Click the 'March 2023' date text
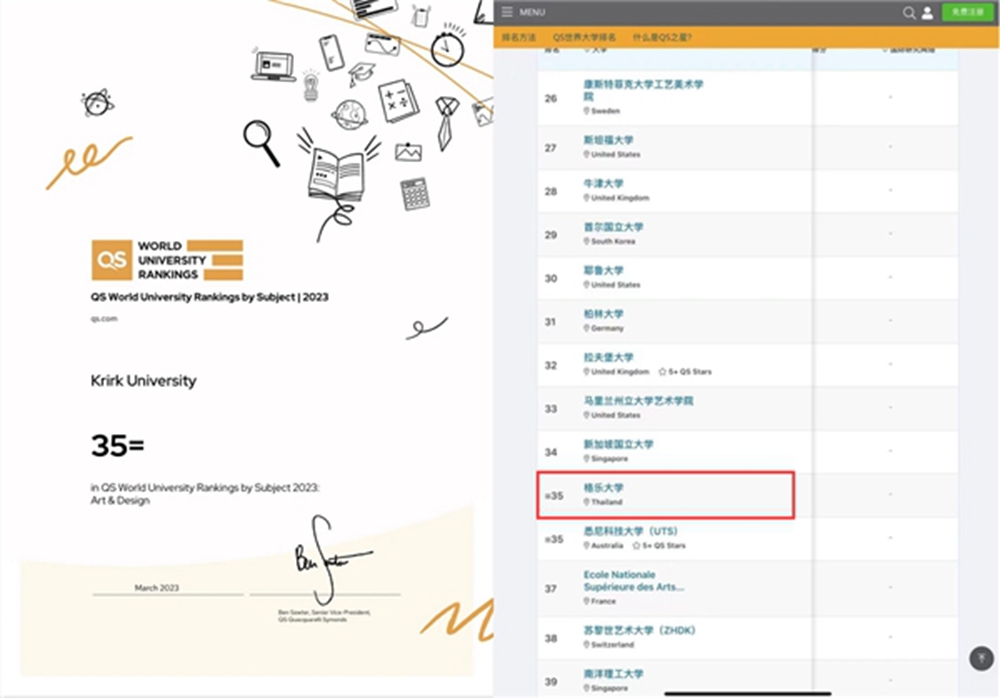This screenshot has height=698, width=1000. pos(157,588)
